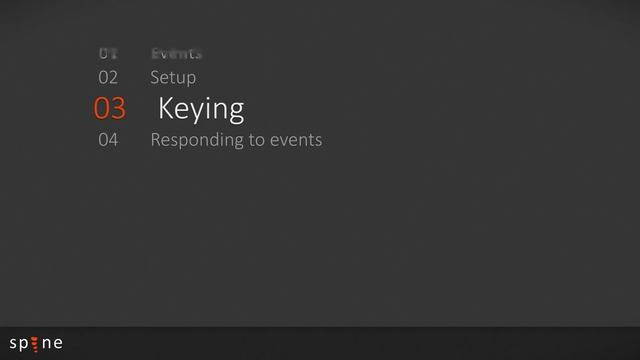Click the dark footer bar beside the logo
The image size is (640, 360).
351,343
